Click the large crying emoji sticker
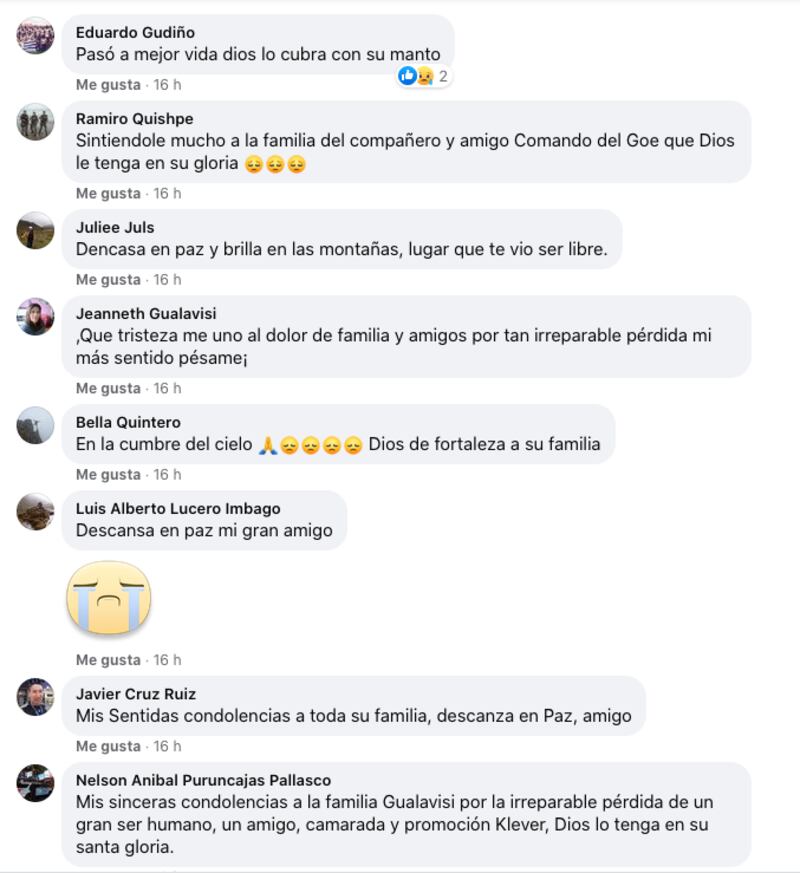The image size is (800, 873). [x=109, y=599]
